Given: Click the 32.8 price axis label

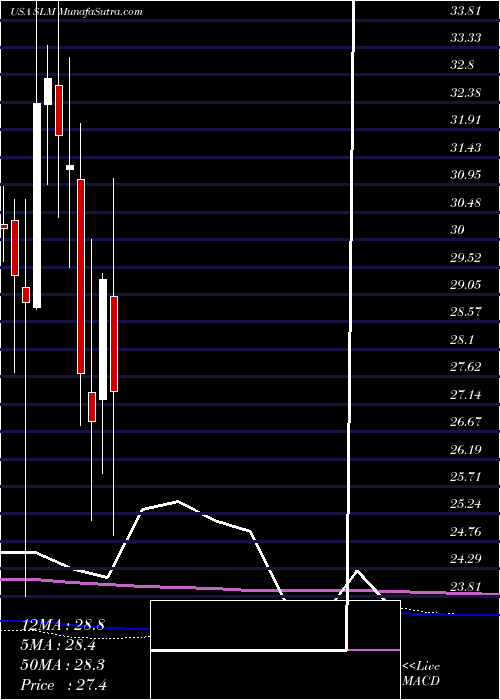Looking at the screenshot, I should point(462,65).
